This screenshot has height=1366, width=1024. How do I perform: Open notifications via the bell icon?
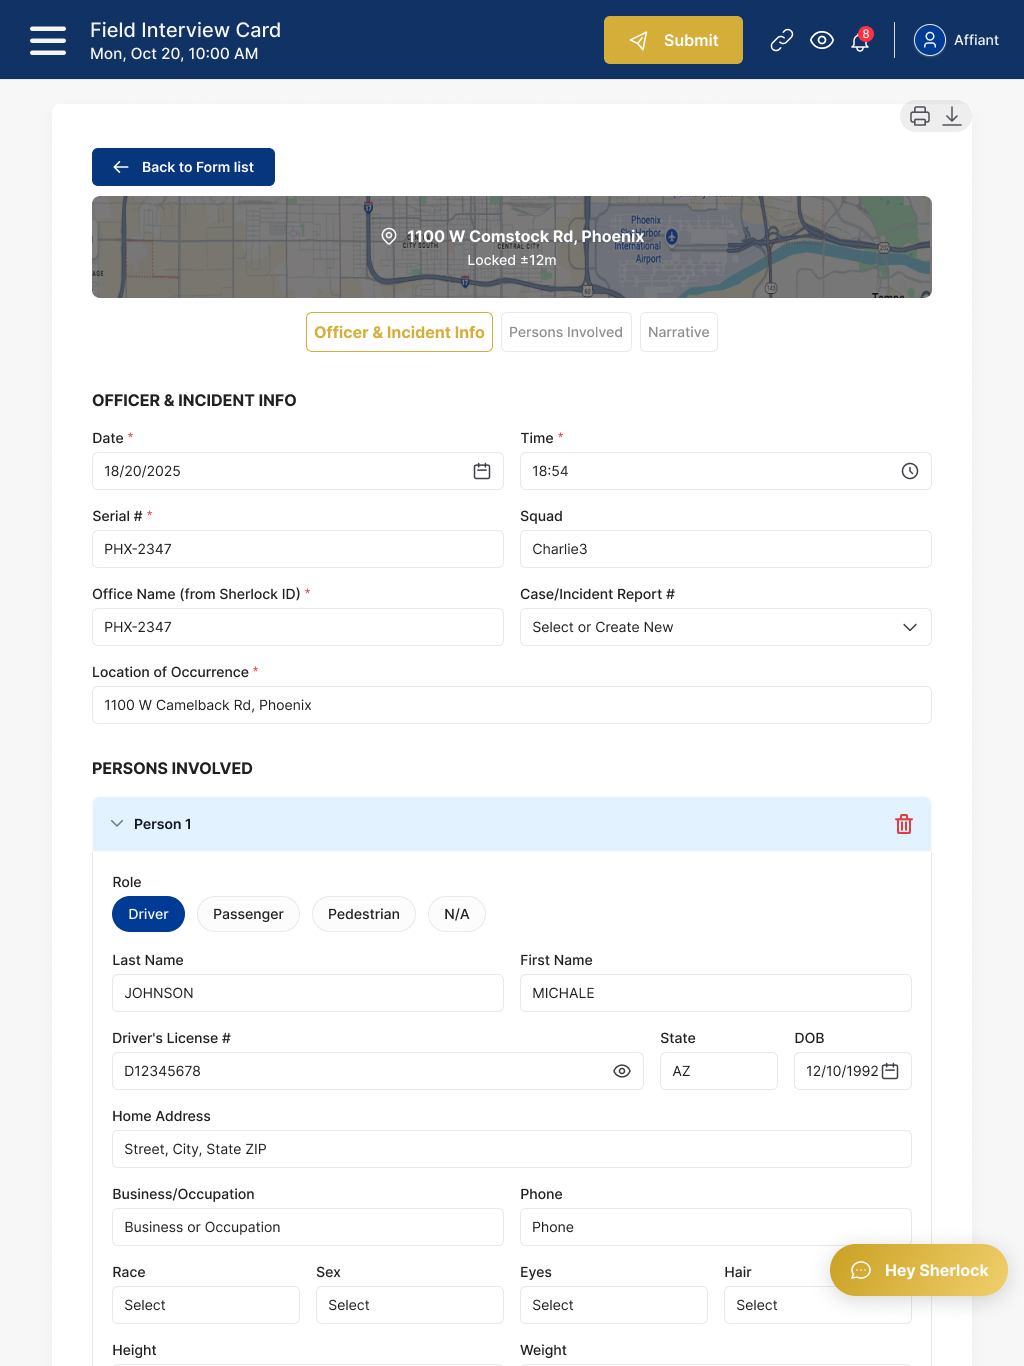(858, 42)
